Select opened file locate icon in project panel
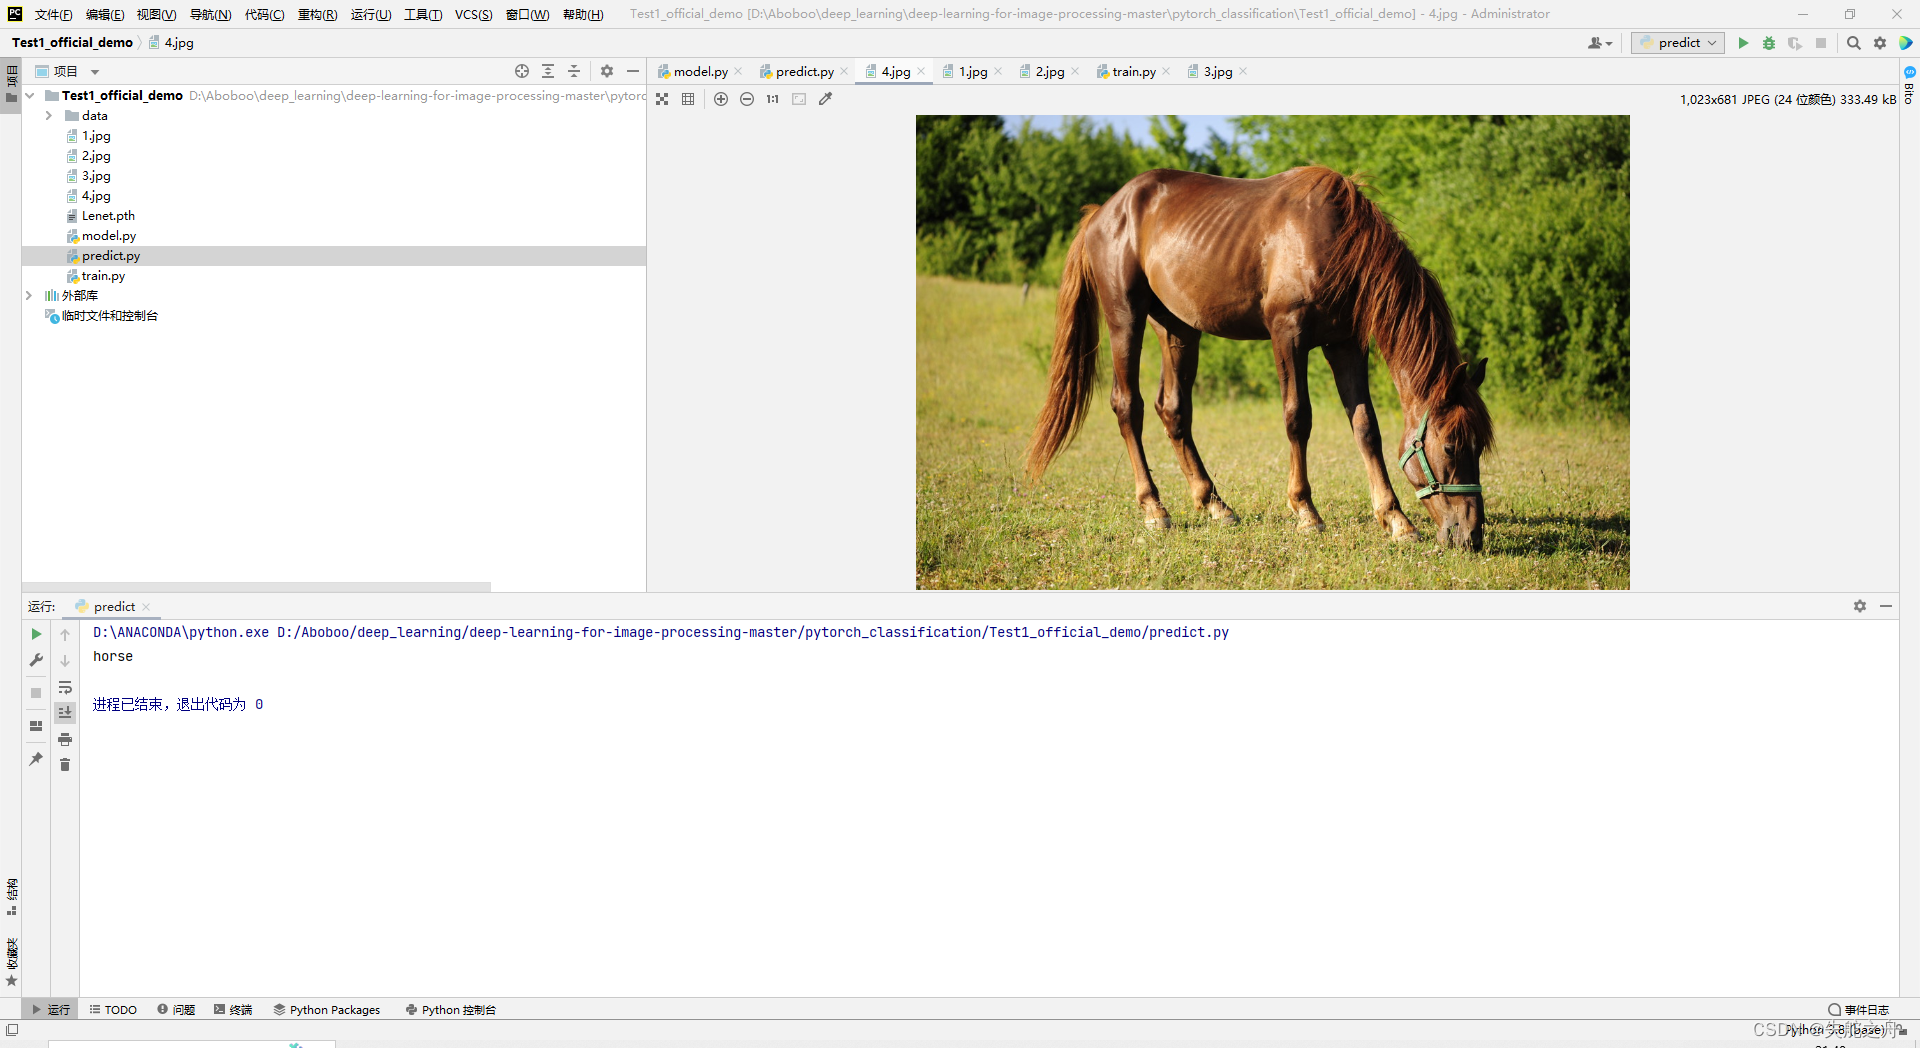 (522, 71)
